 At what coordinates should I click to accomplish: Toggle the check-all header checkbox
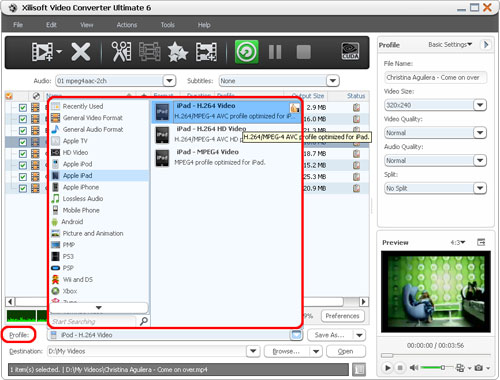tap(9, 96)
